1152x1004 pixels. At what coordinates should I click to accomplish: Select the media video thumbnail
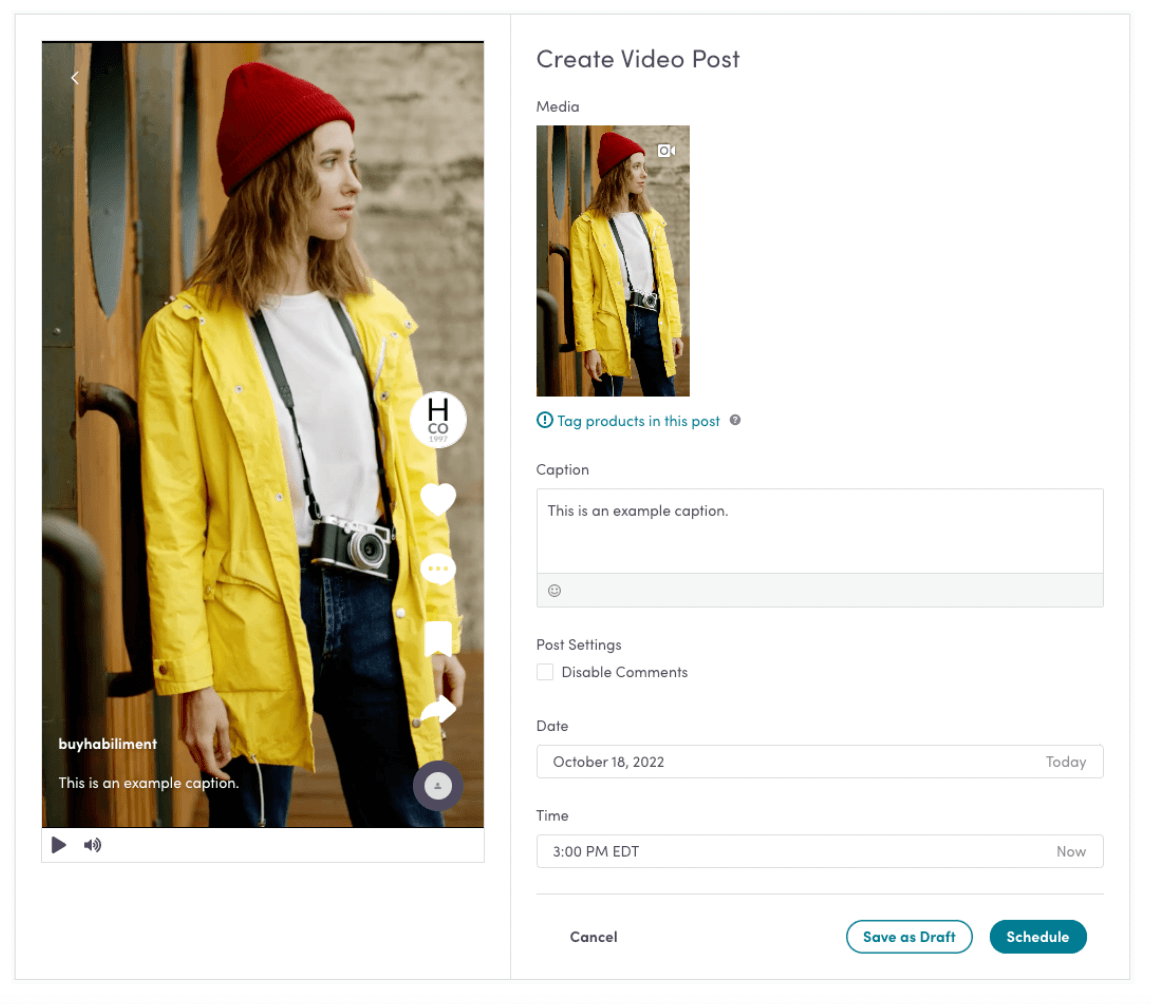613,261
